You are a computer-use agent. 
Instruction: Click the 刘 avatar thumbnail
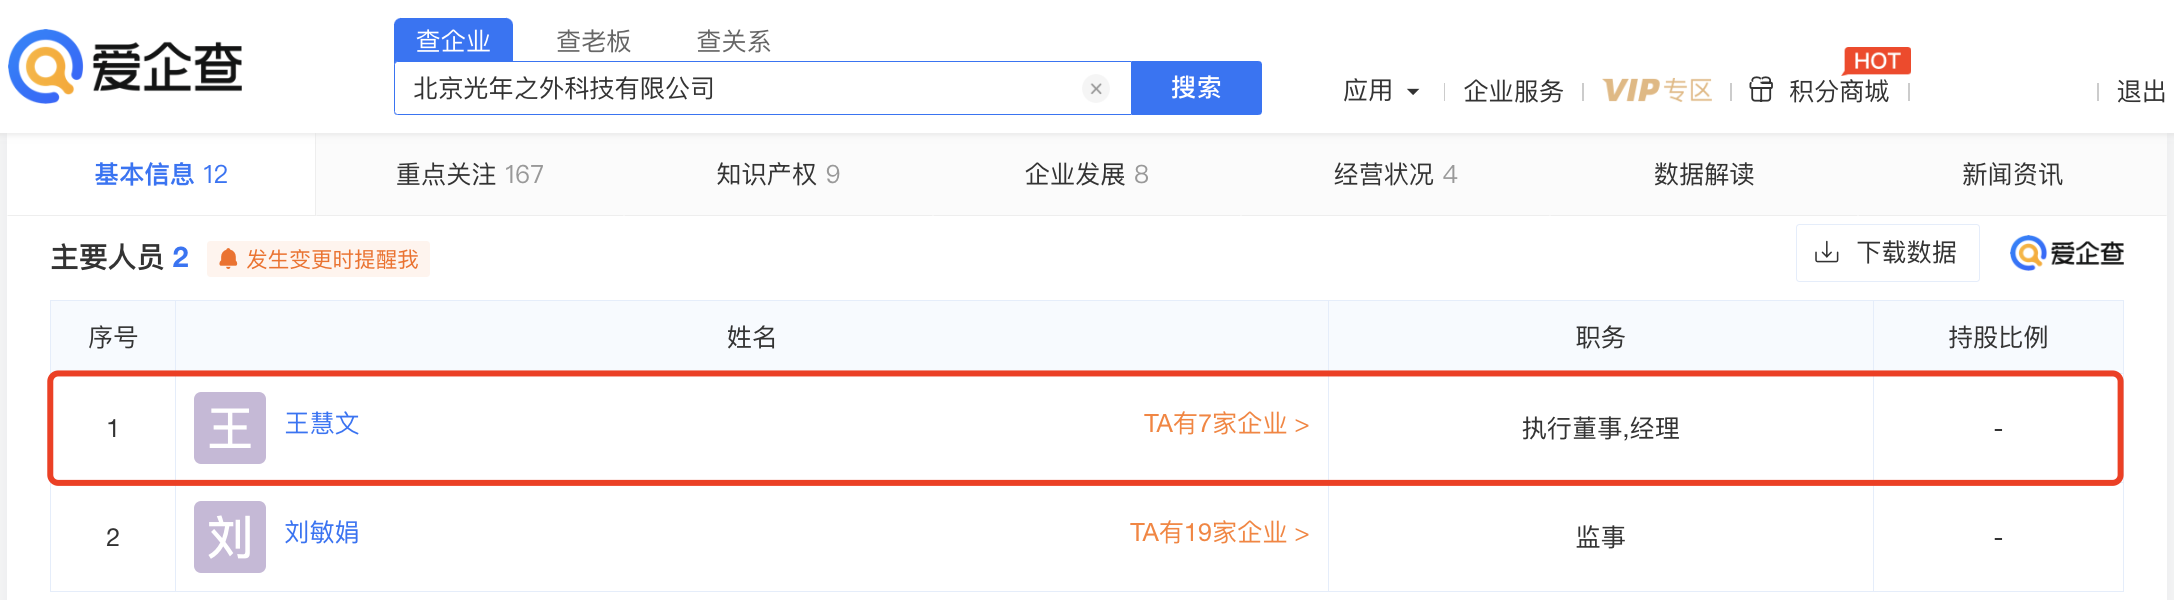click(x=230, y=537)
